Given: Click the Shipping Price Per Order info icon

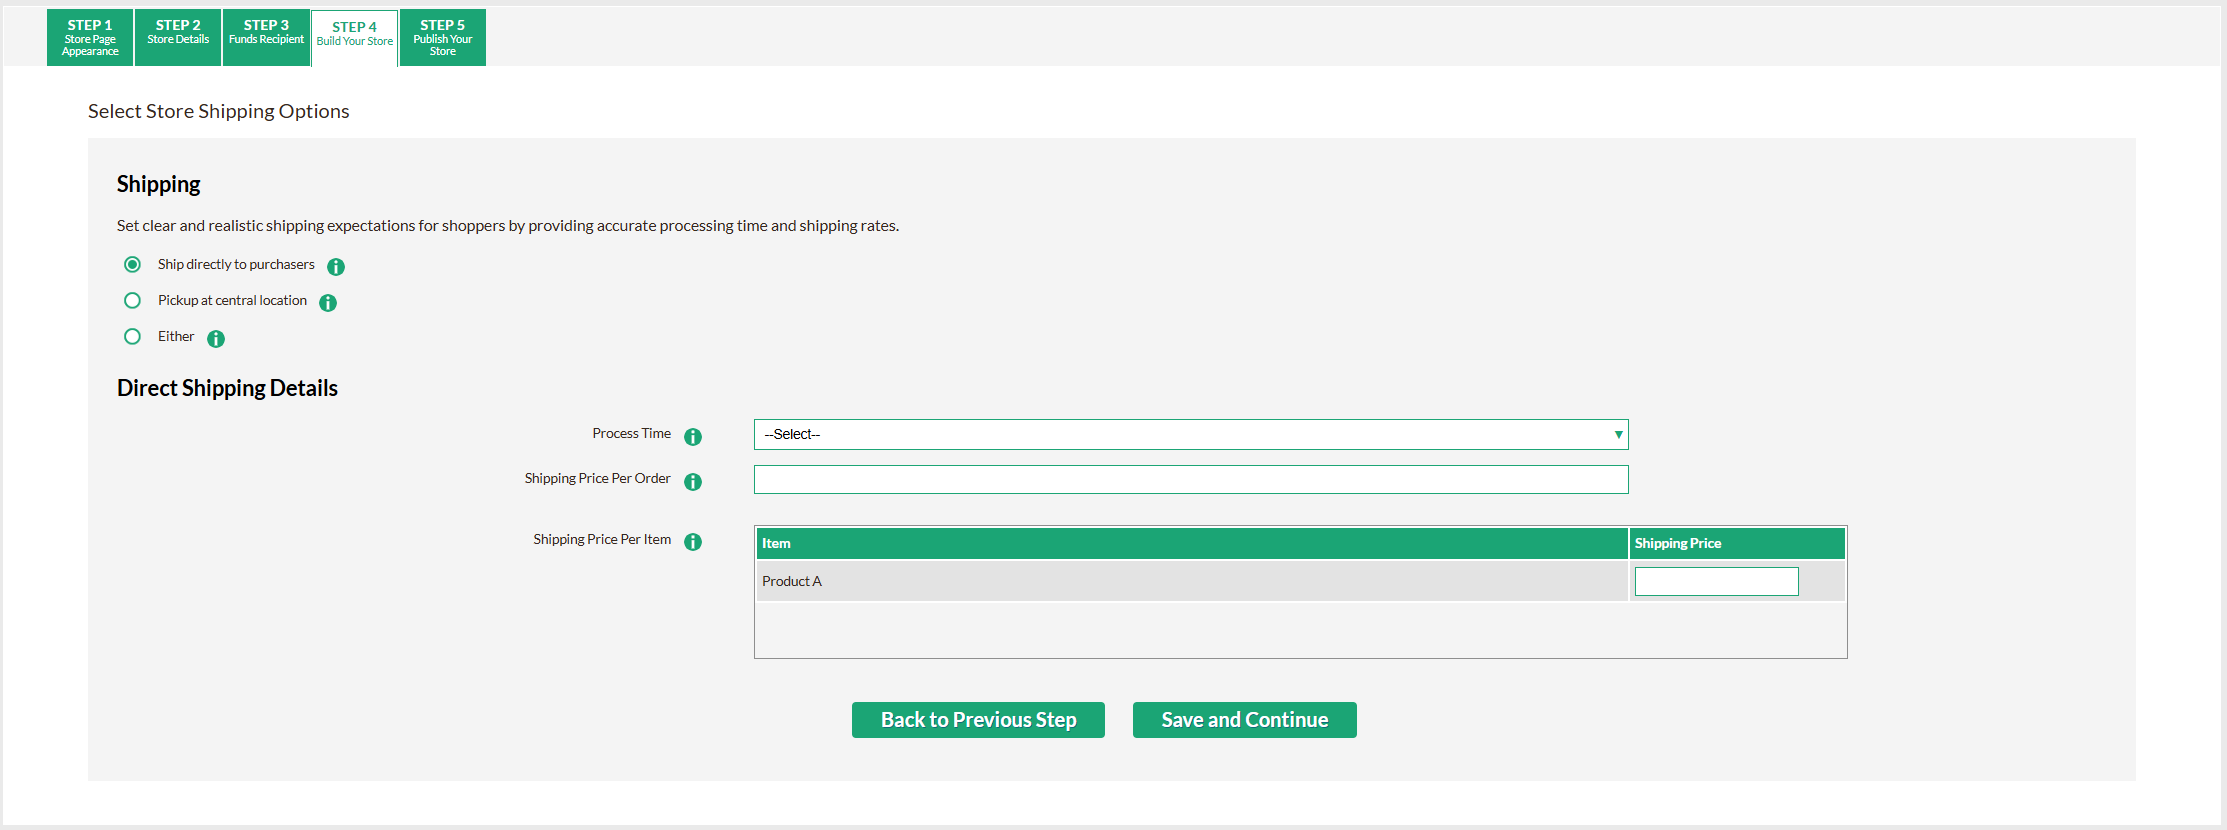Looking at the screenshot, I should (693, 482).
